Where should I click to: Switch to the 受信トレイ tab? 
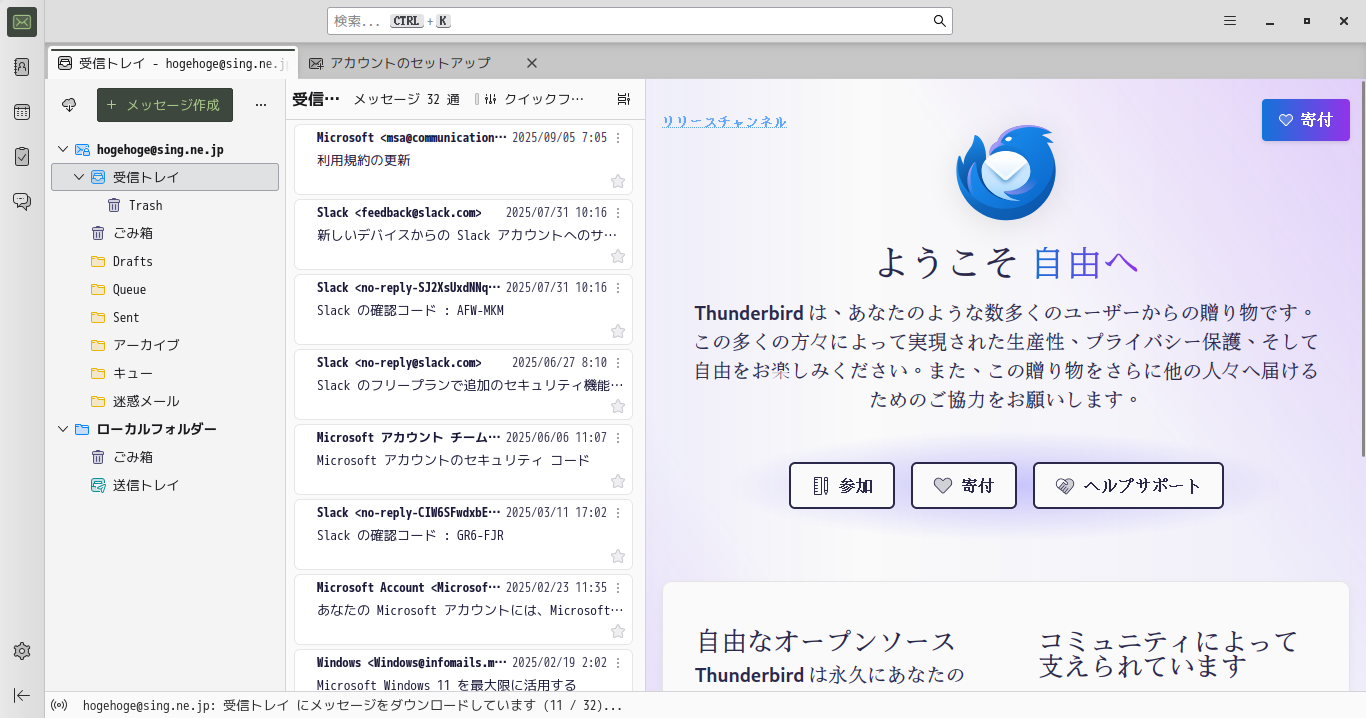(173, 63)
